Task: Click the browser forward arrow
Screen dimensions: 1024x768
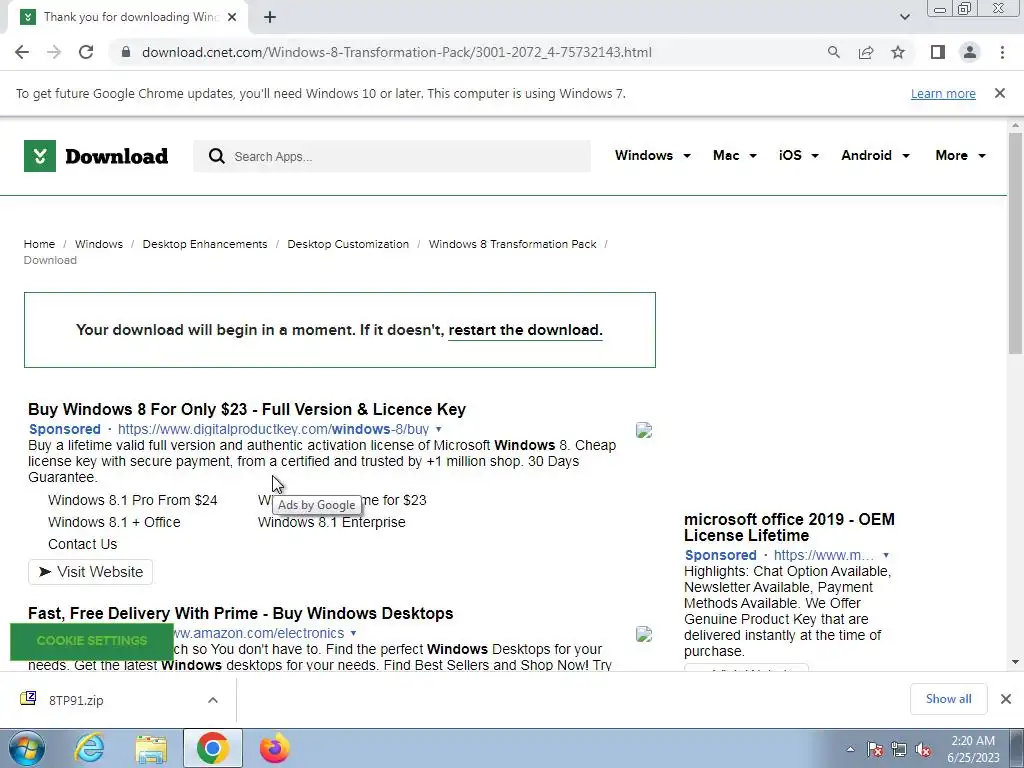Action: pyautogui.click(x=54, y=52)
